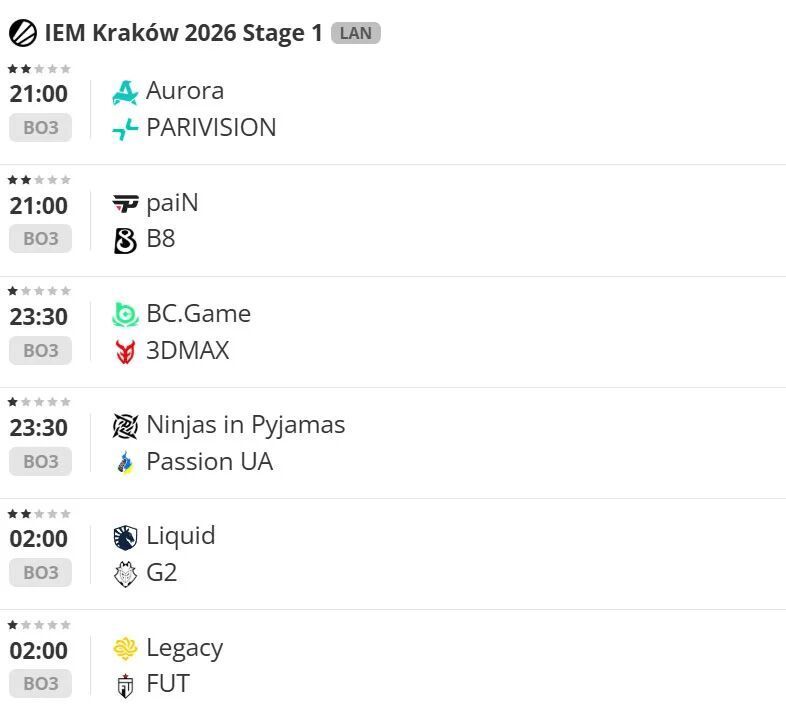
Task: Click the PARIVISION team logo
Action: [x=125, y=128]
